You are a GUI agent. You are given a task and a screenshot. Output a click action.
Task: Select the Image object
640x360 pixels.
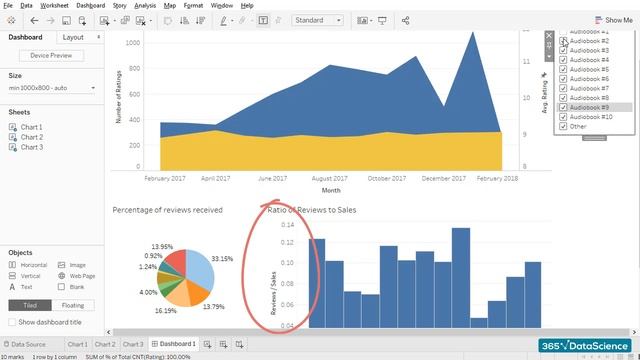71,265
